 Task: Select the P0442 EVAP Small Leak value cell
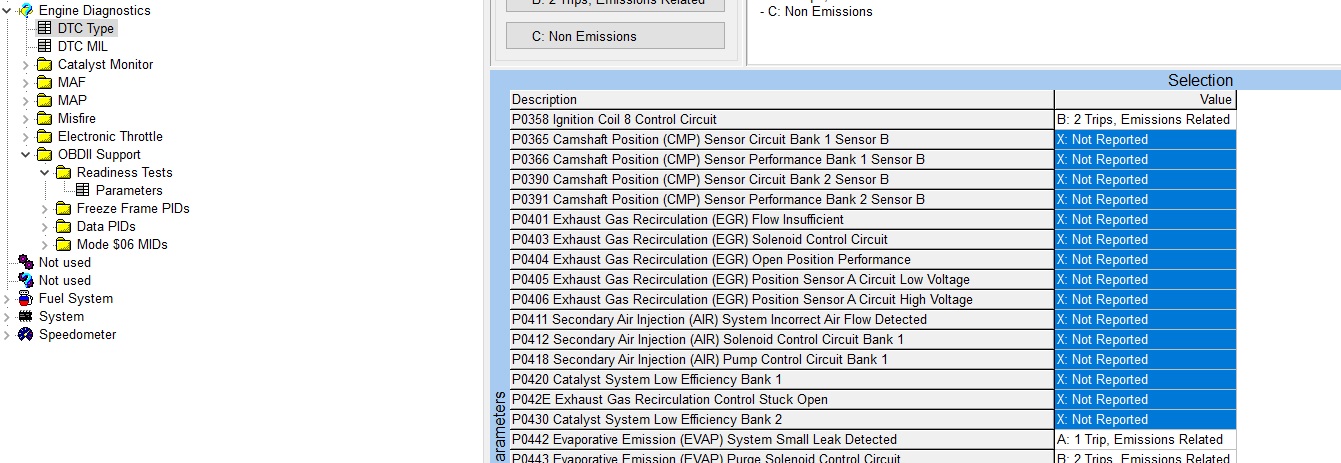click(x=1145, y=440)
